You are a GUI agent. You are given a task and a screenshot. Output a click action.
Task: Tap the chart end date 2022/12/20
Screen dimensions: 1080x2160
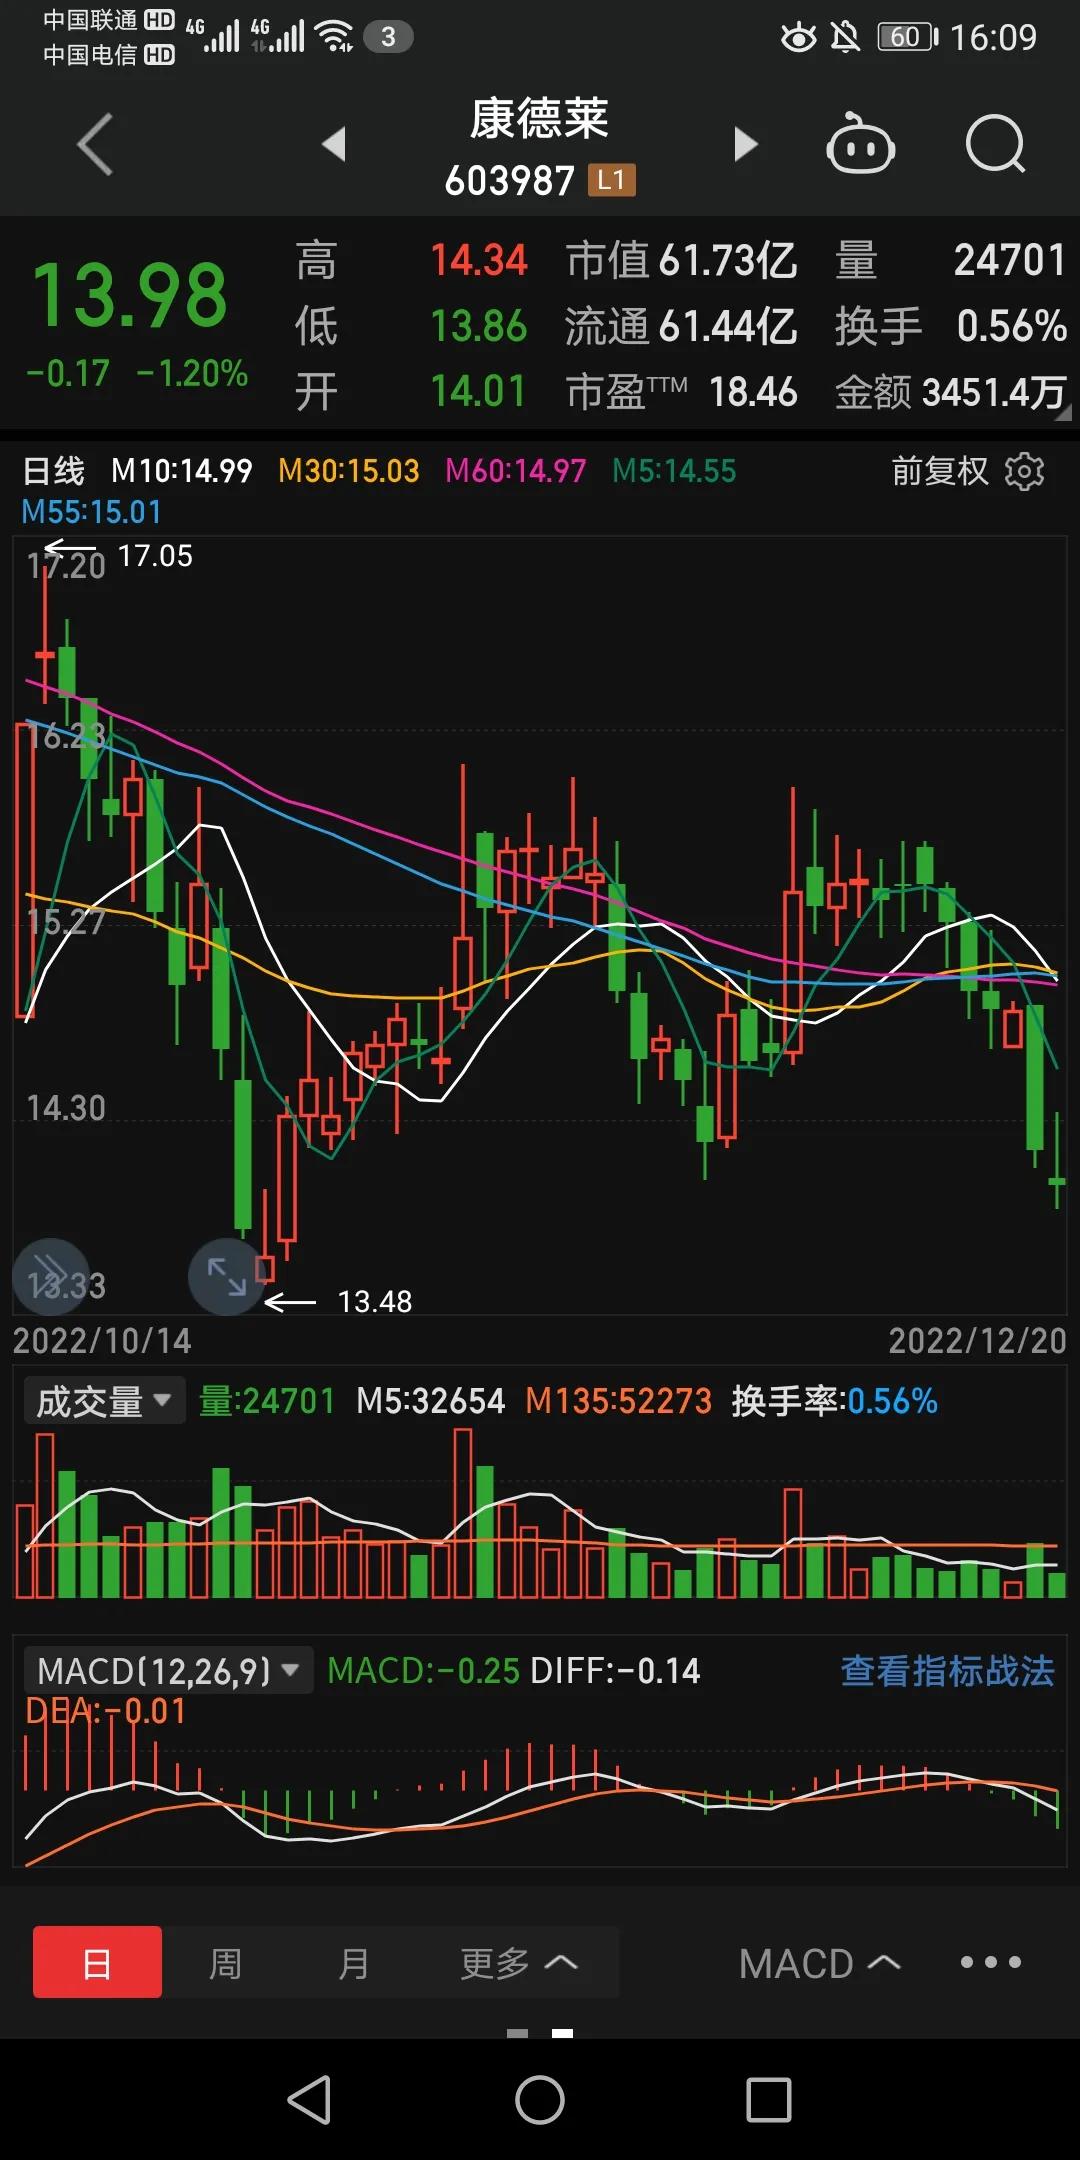point(977,1341)
